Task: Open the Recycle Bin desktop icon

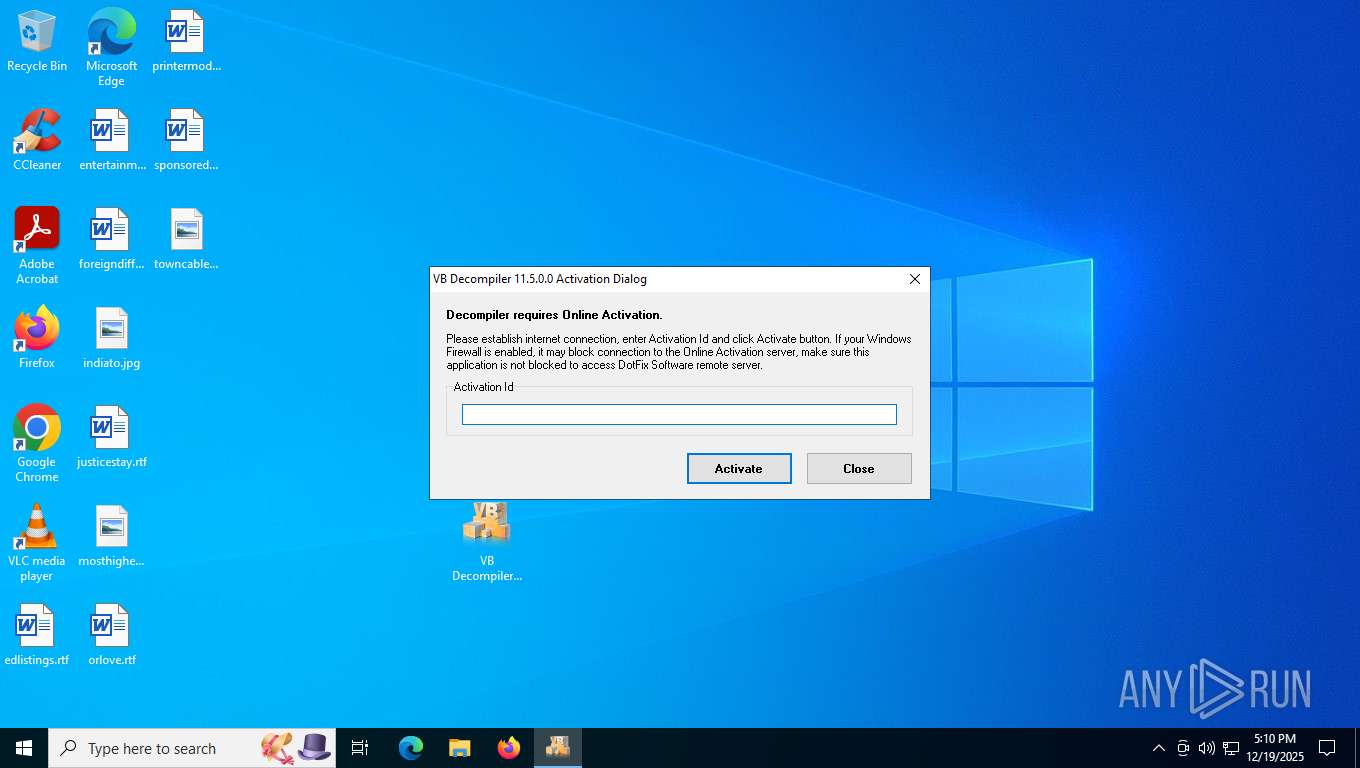Action: click(37, 42)
